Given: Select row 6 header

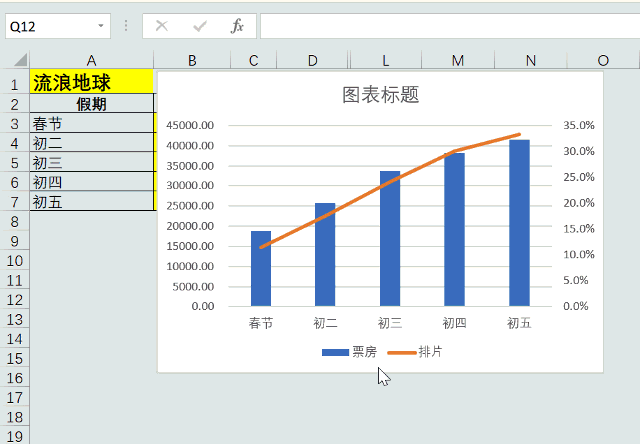Looking at the screenshot, I should pyautogui.click(x=15, y=182).
